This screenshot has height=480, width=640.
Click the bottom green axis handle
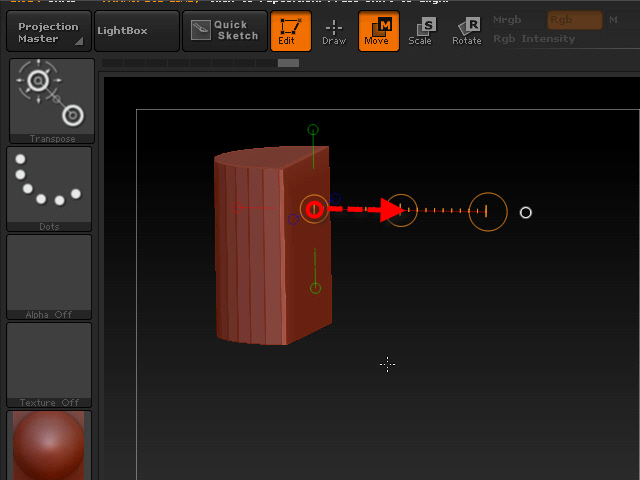tap(315, 288)
